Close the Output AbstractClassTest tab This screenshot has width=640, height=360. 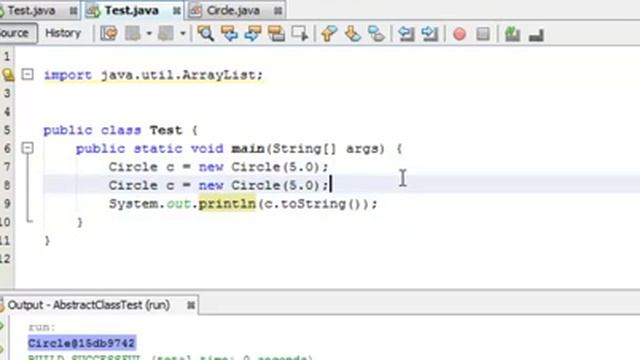tap(191, 305)
